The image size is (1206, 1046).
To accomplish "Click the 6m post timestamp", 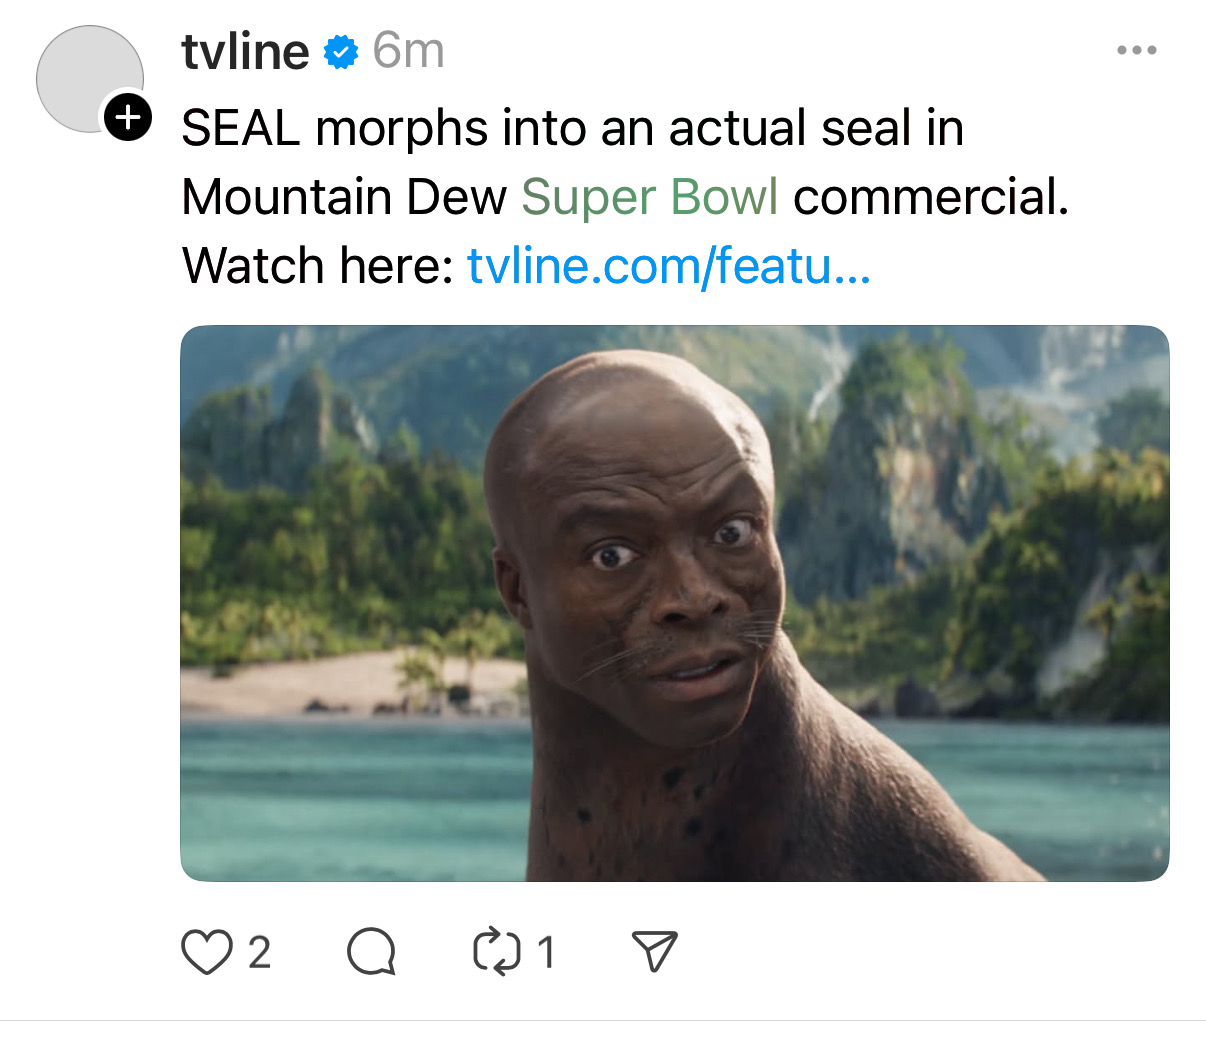I will pyautogui.click(x=408, y=51).
